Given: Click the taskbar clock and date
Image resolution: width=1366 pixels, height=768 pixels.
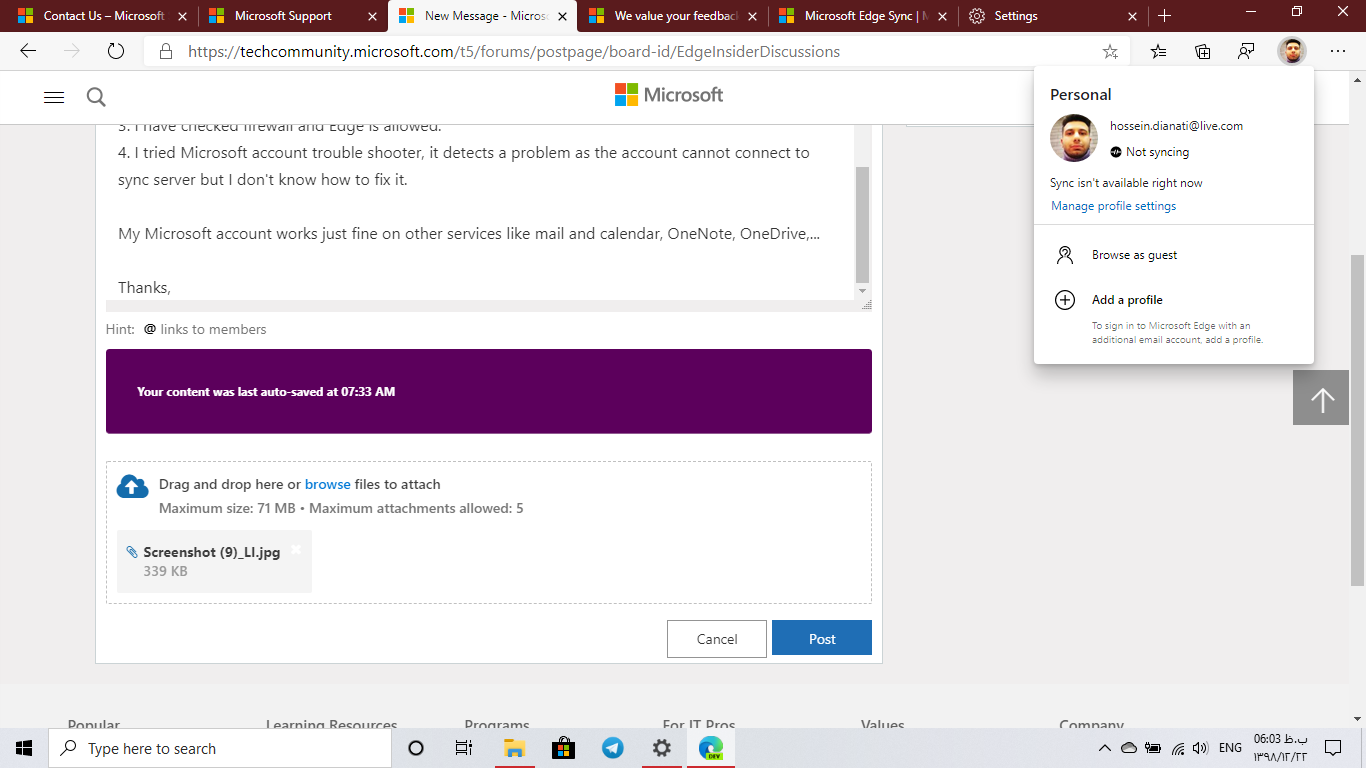Looking at the screenshot, I should 1280,748.
